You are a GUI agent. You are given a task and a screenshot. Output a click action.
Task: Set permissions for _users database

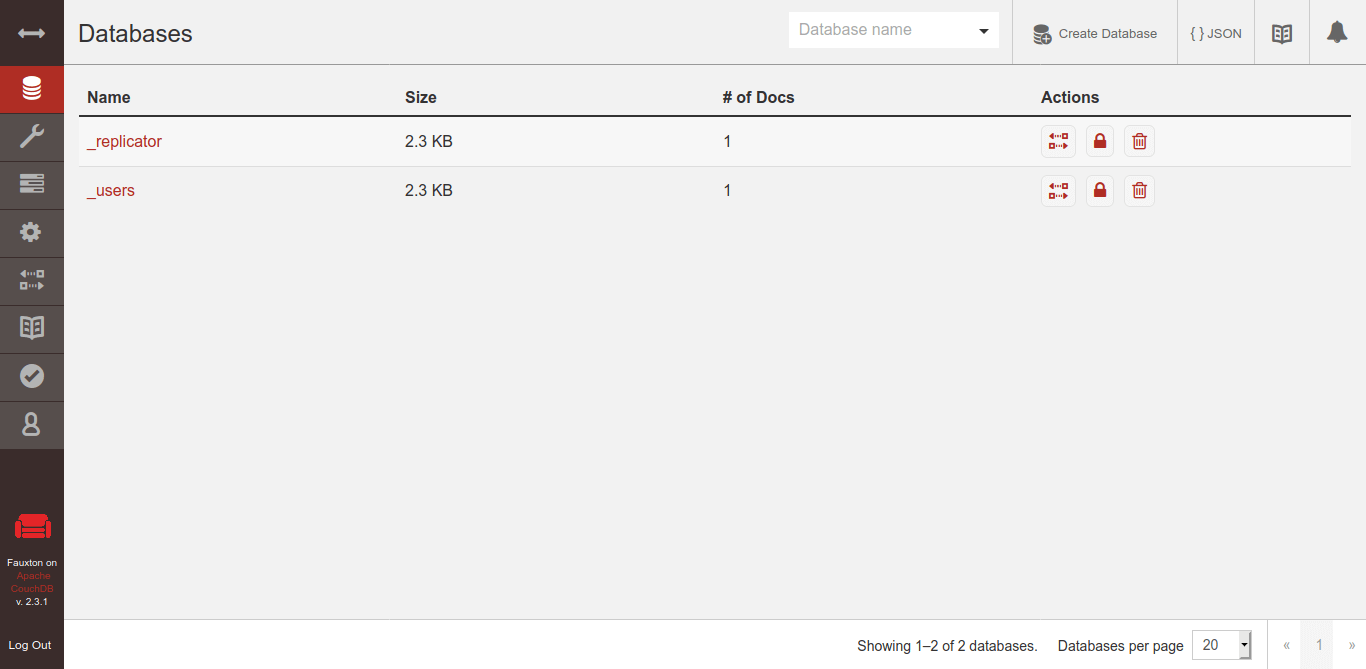[x=1100, y=191]
